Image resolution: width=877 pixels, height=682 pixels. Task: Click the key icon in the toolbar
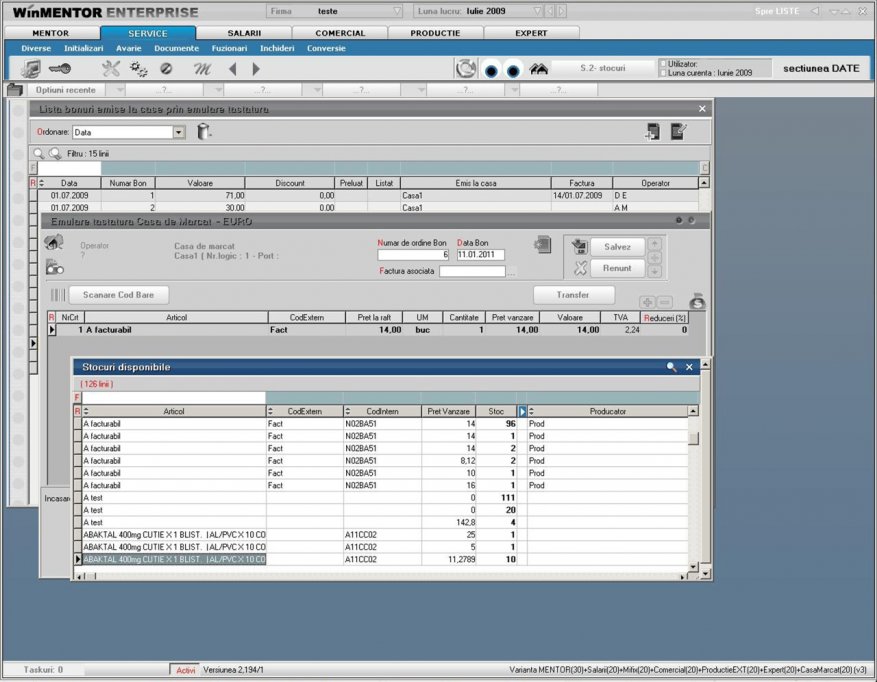click(x=59, y=69)
